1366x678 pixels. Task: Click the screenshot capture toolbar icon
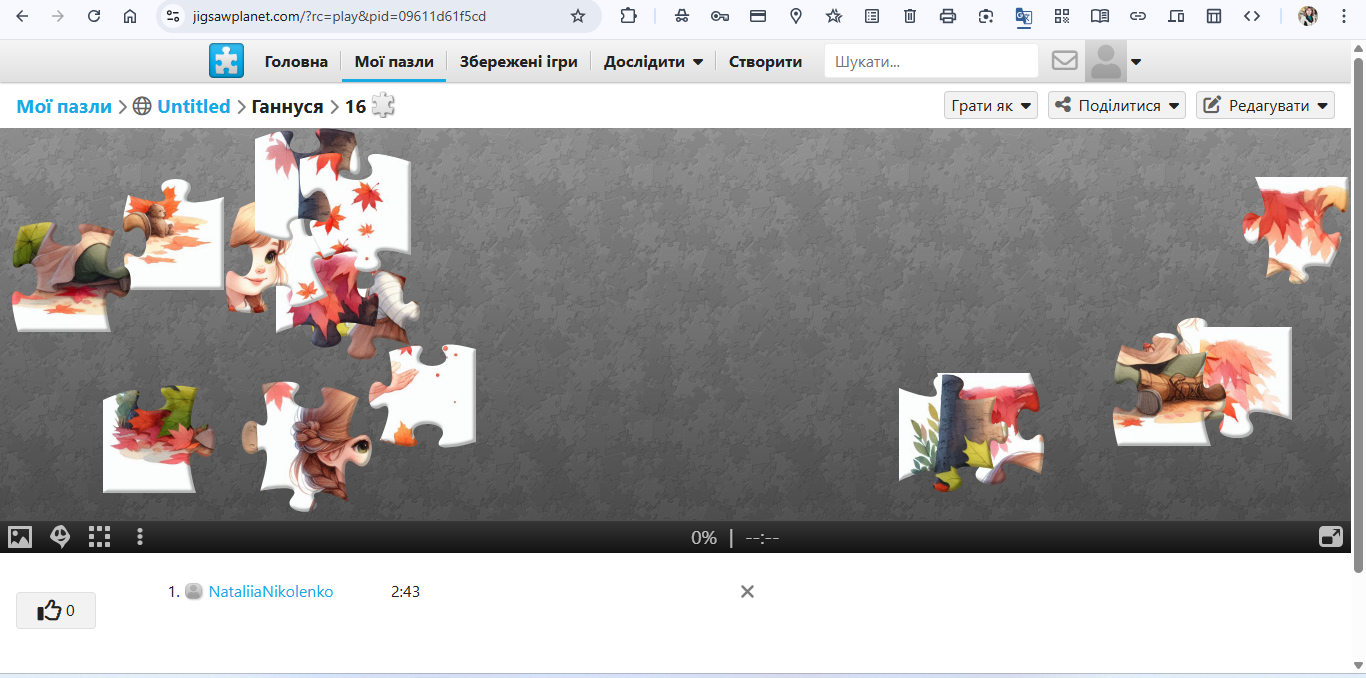pos(986,16)
